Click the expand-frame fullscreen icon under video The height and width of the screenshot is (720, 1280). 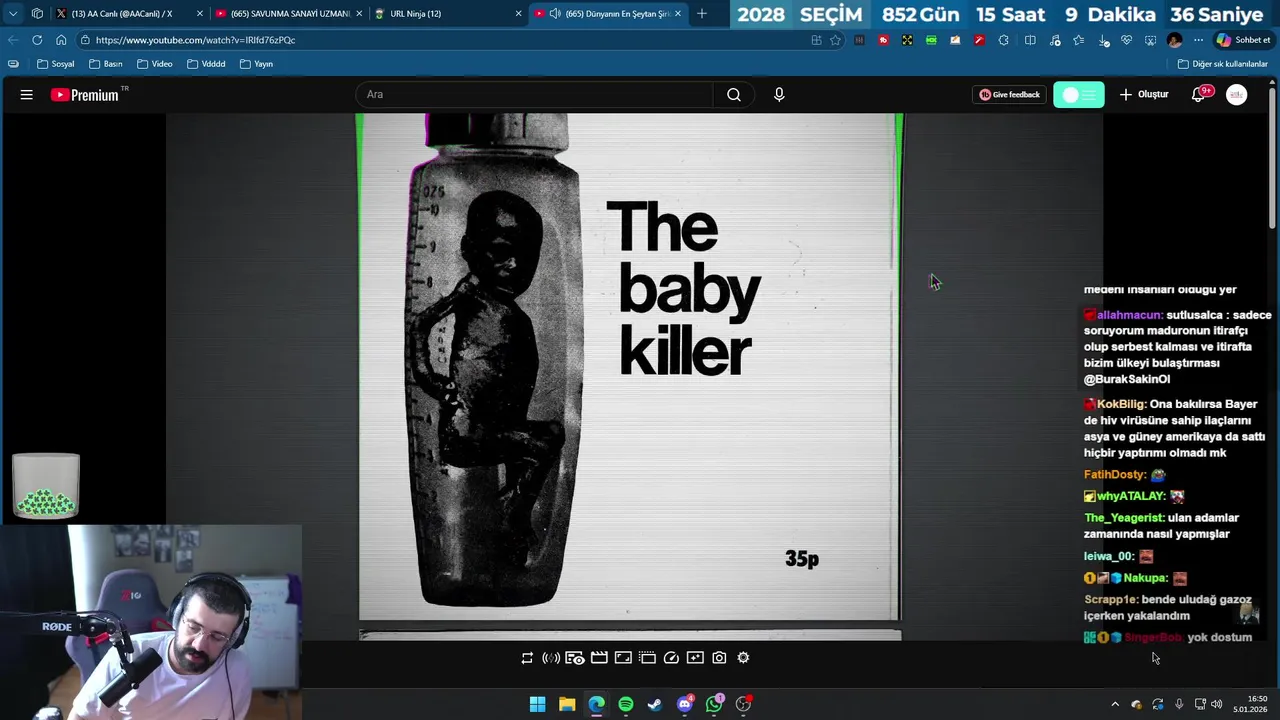623,658
